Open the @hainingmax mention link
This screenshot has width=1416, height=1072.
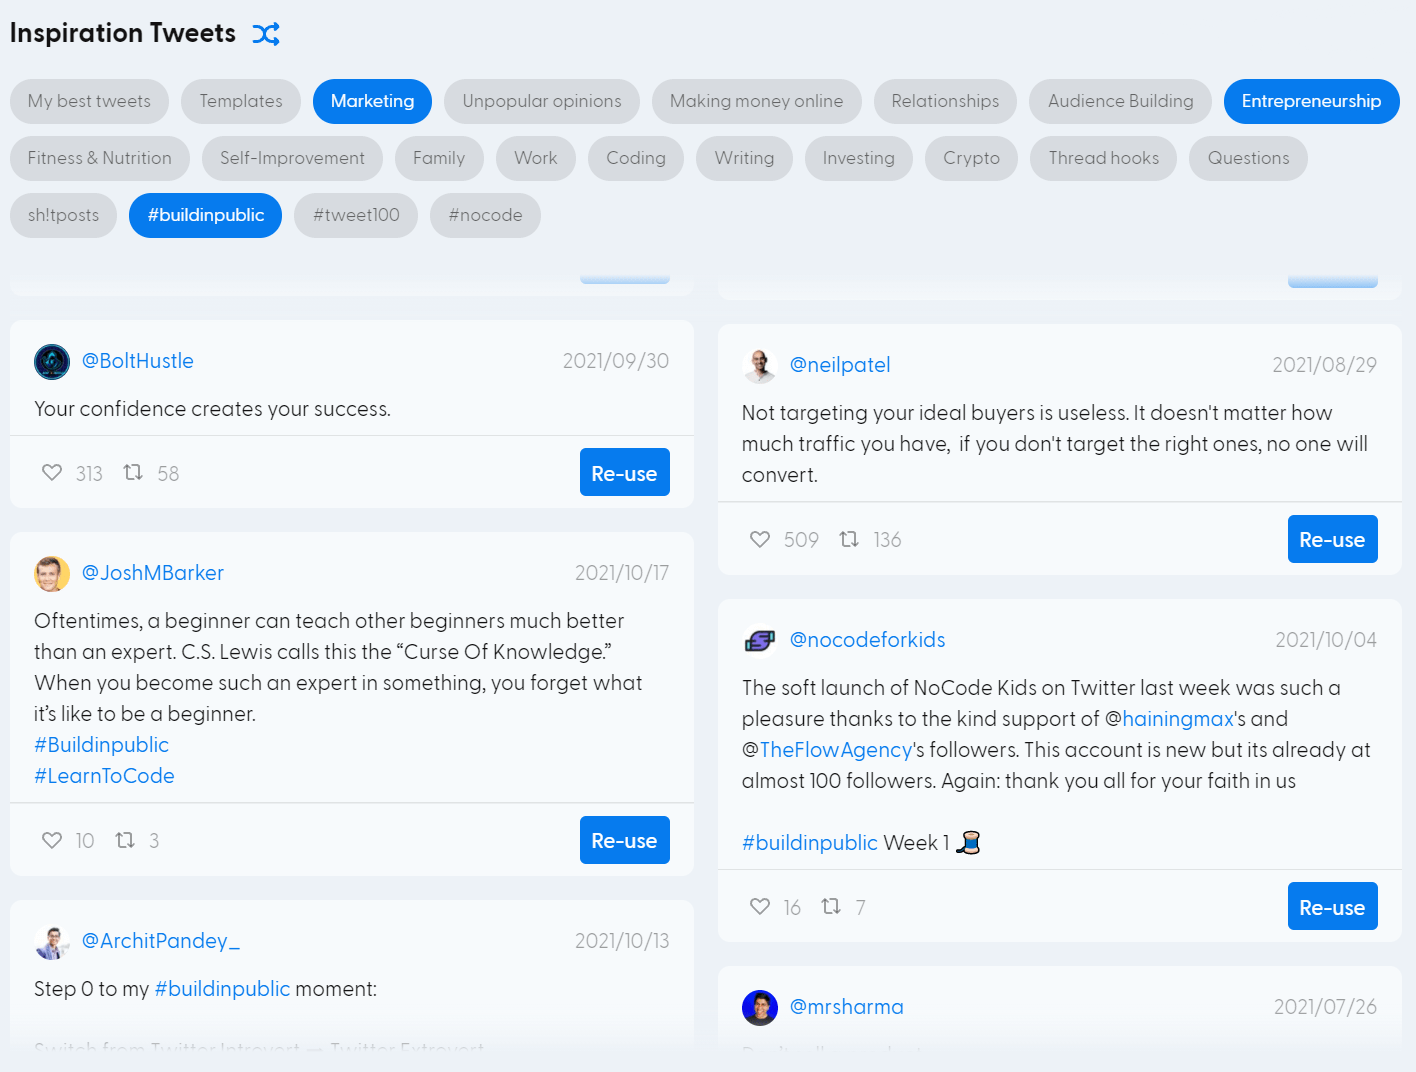[x=1177, y=719]
